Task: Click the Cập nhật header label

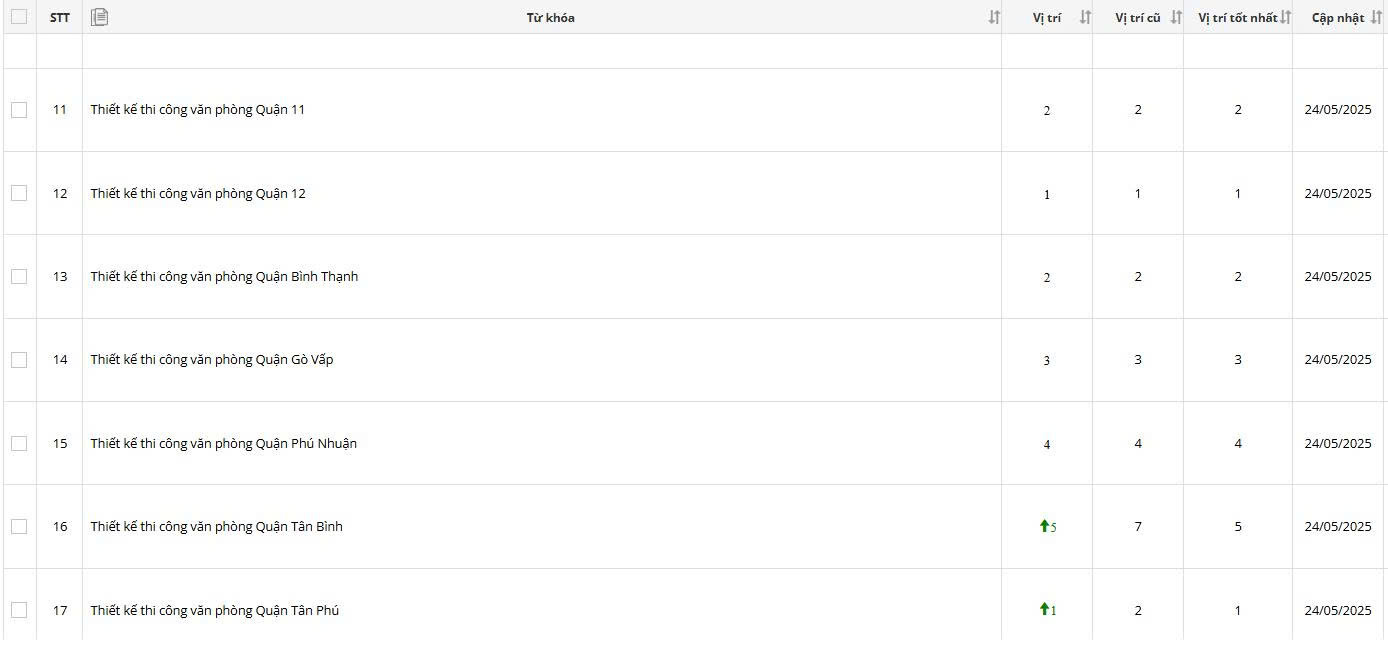Action: tap(1337, 18)
